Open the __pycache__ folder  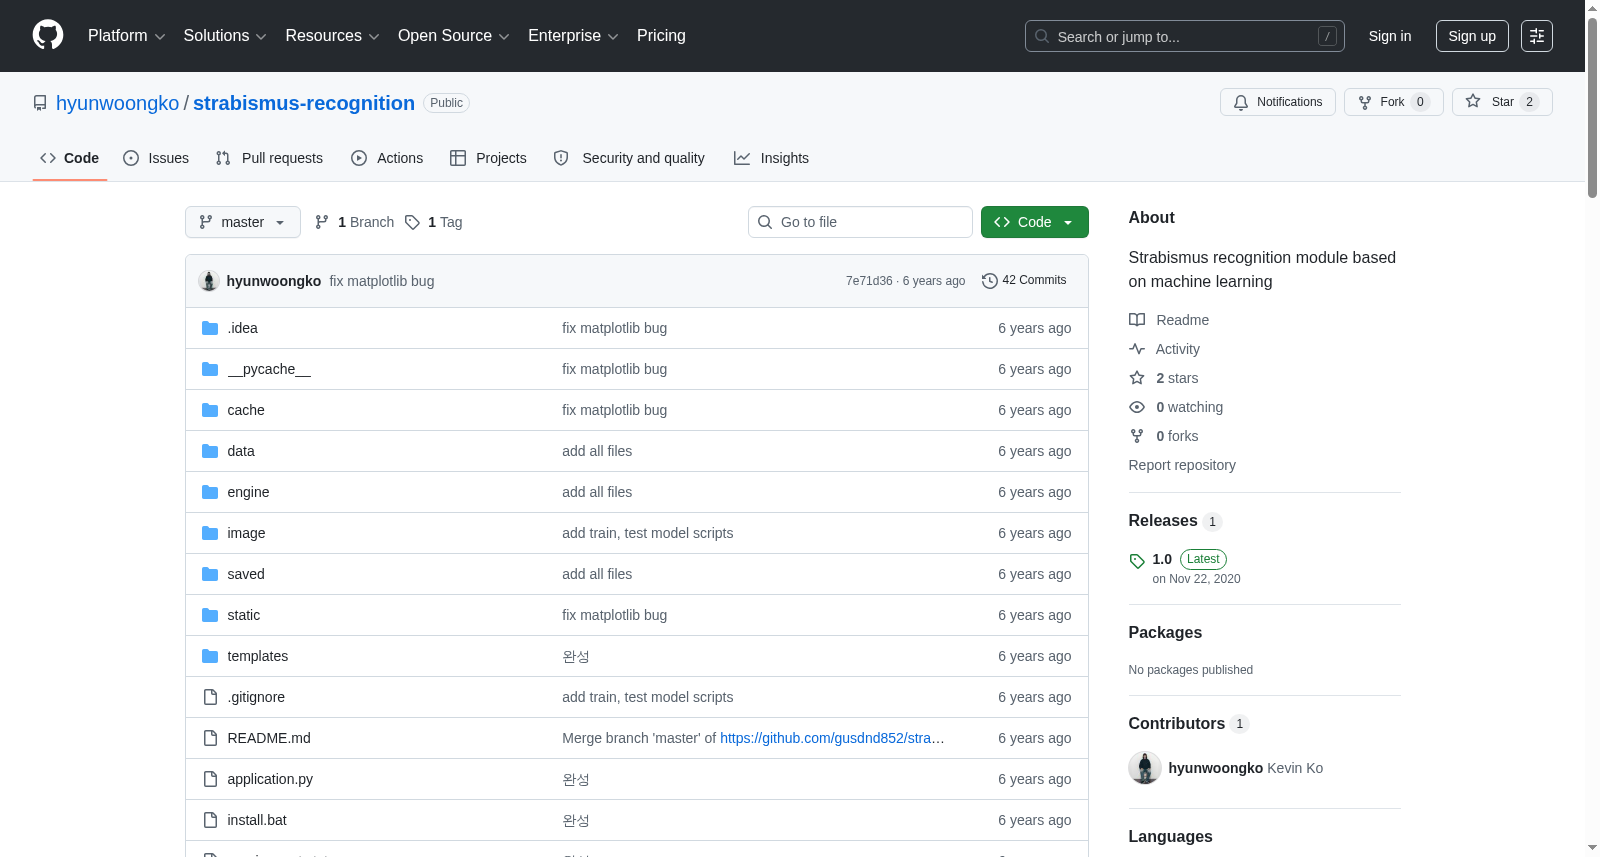[x=269, y=369]
